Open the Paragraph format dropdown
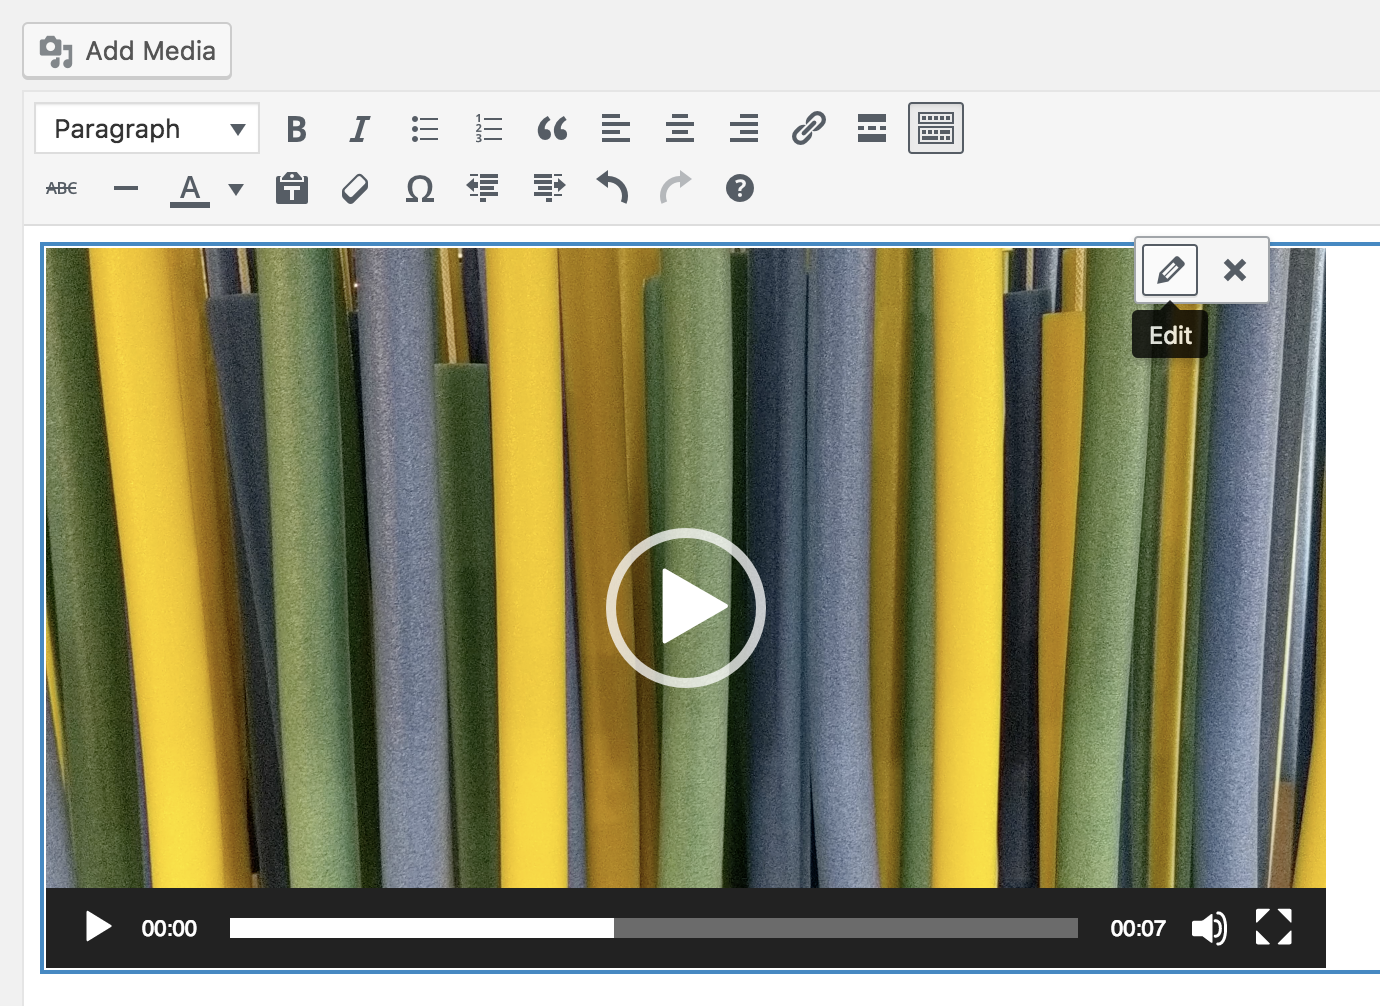 point(147,129)
